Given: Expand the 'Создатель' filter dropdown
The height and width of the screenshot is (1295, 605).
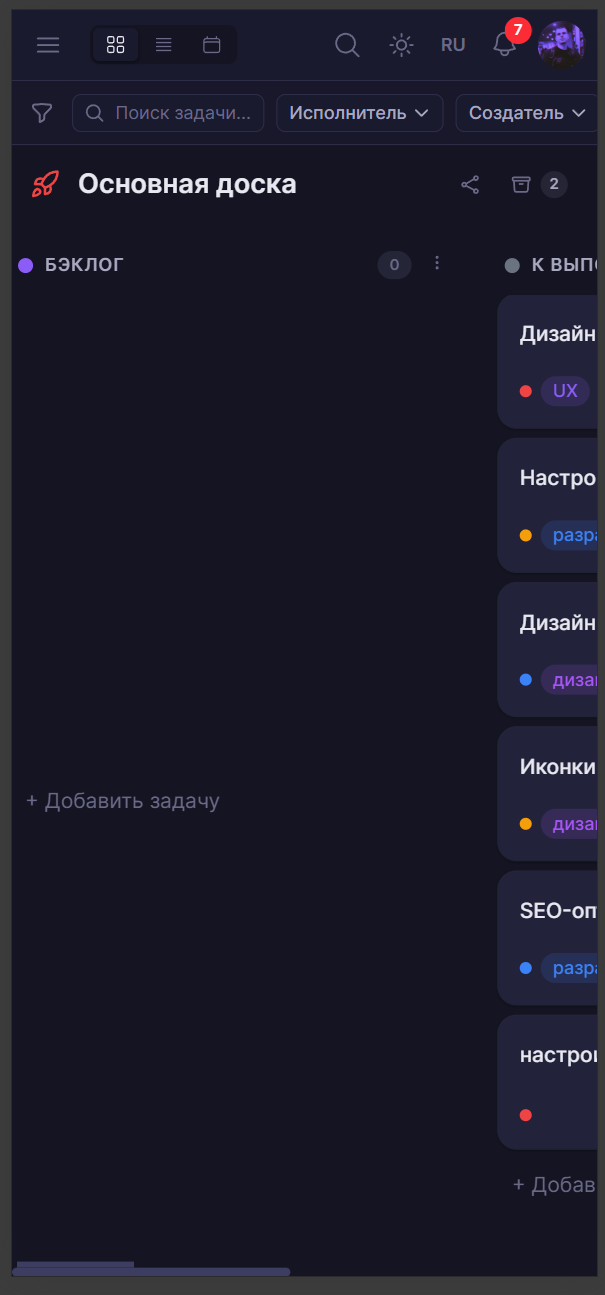Looking at the screenshot, I should (x=526, y=113).
